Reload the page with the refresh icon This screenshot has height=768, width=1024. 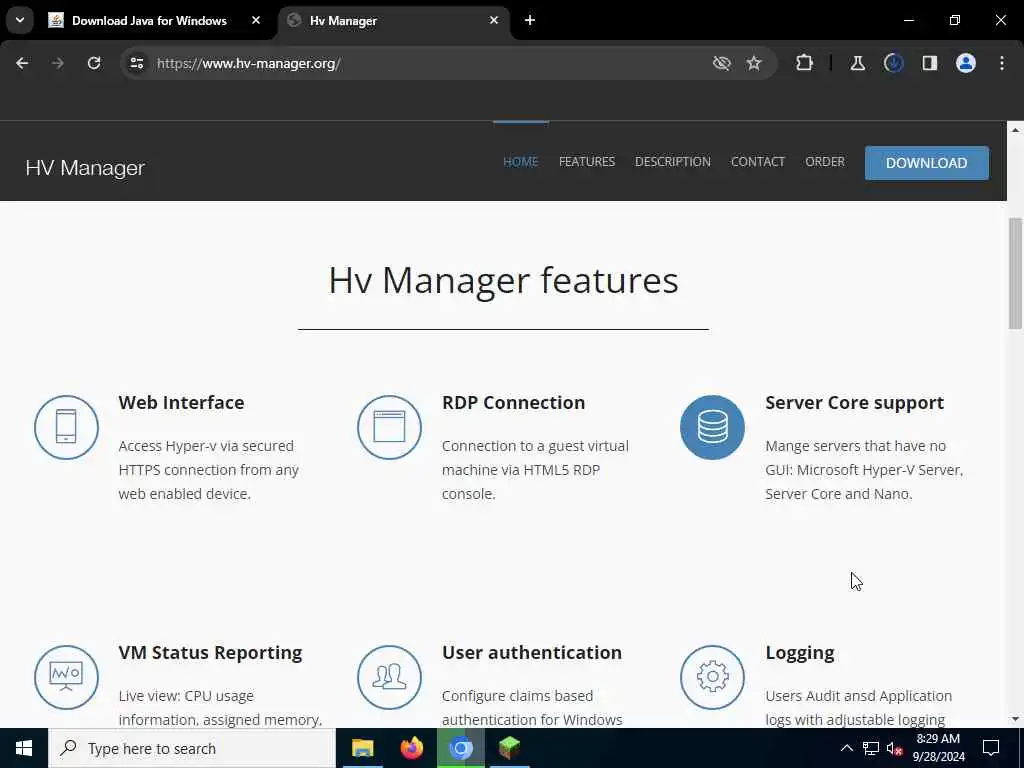point(94,63)
